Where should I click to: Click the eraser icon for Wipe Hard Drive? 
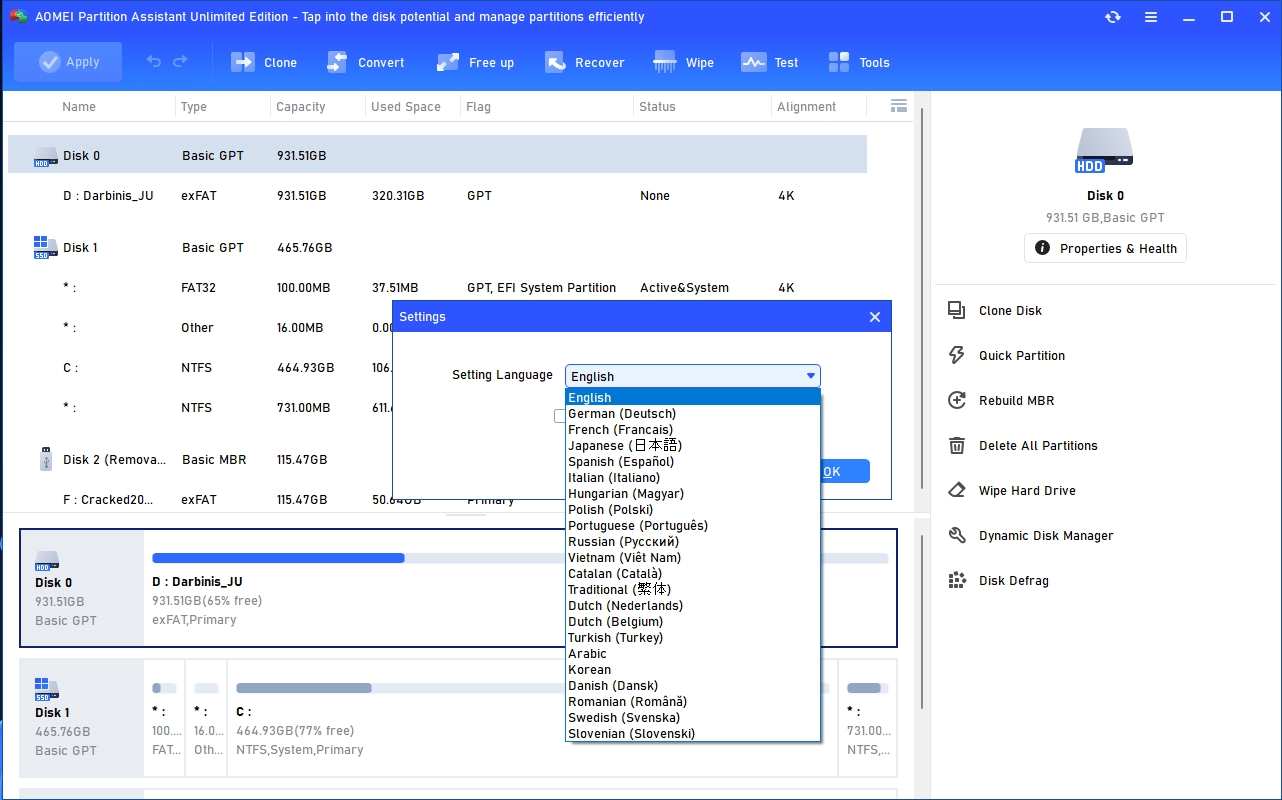tap(957, 491)
